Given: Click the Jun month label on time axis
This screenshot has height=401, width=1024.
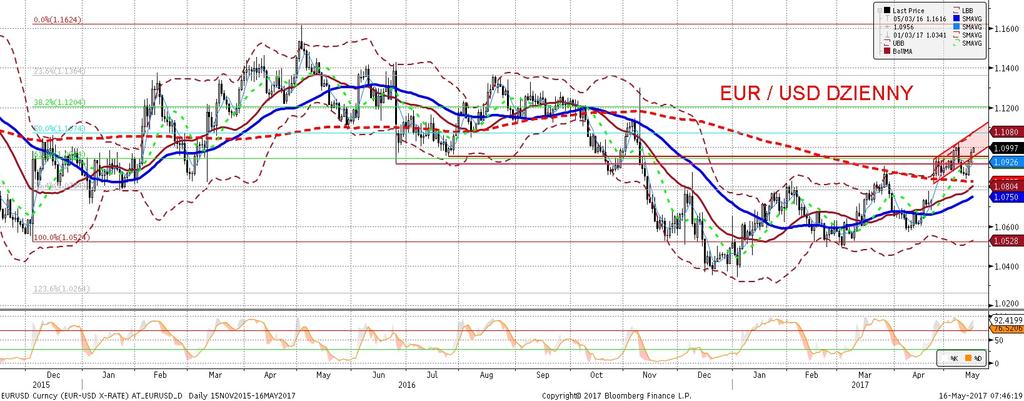Looking at the screenshot, I should point(377,376).
